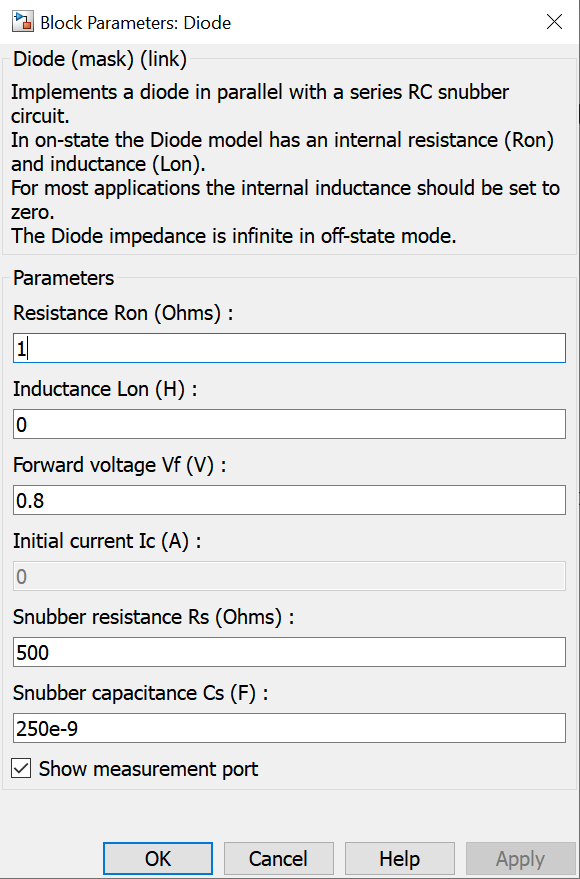This screenshot has height=879, width=580.
Task: Open Help for the Diode block
Action: tap(400, 858)
